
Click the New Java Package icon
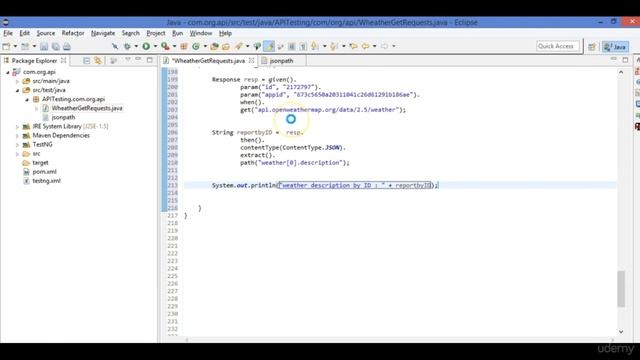[184, 47]
